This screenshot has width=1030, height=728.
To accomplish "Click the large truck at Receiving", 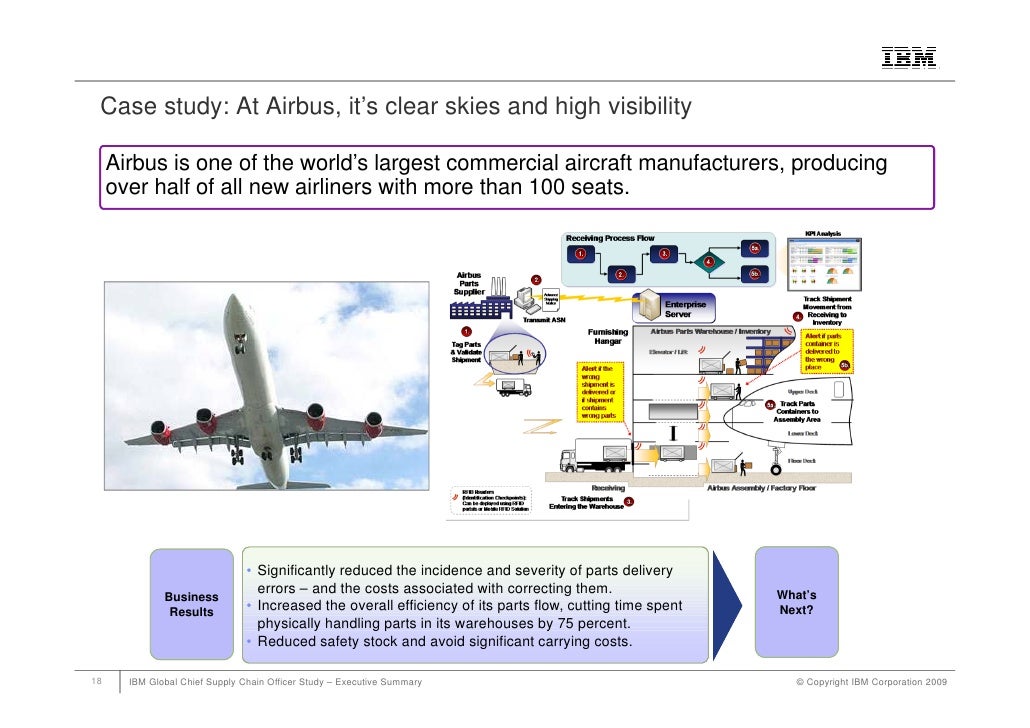I will click(595, 455).
